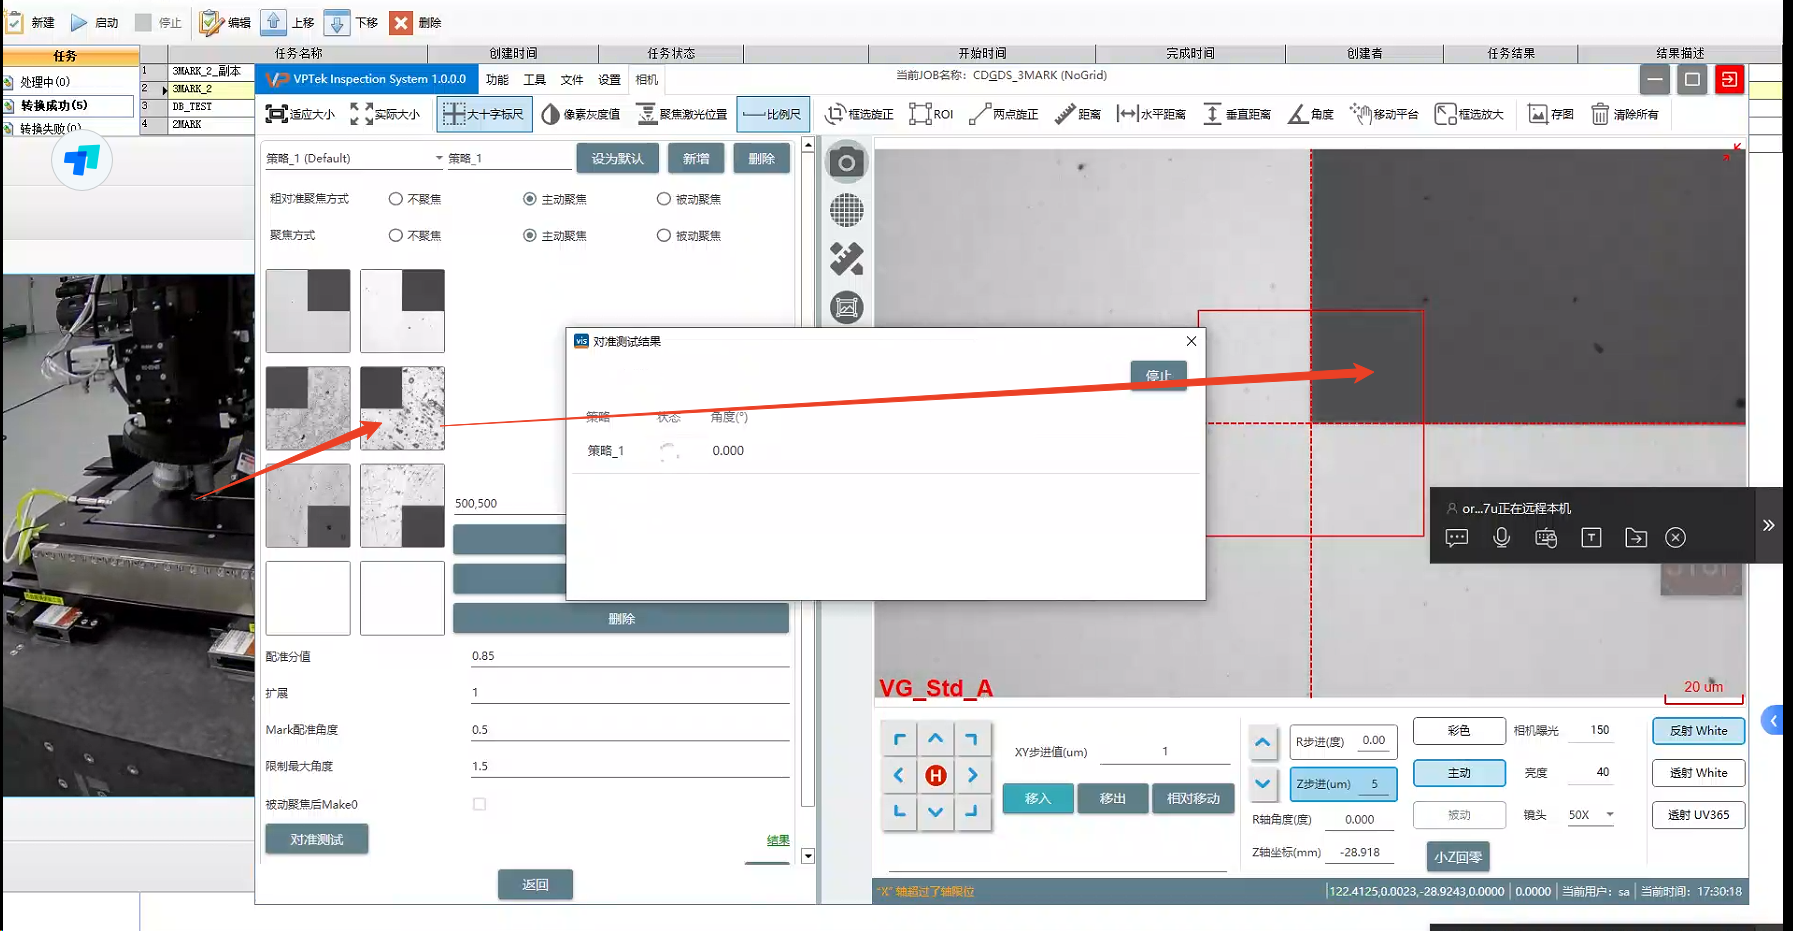1793x931 pixels.
Task: Toggle the grid overlay icon
Action: (x=846, y=211)
